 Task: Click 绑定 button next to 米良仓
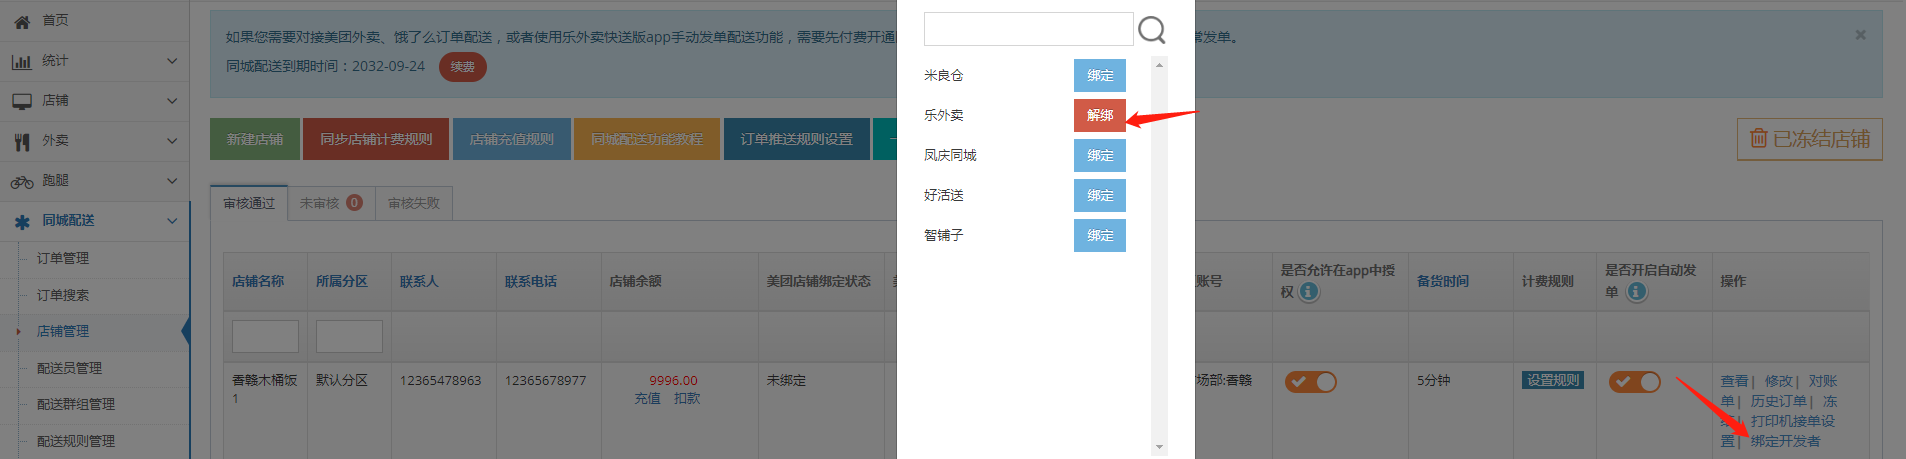coord(1099,75)
